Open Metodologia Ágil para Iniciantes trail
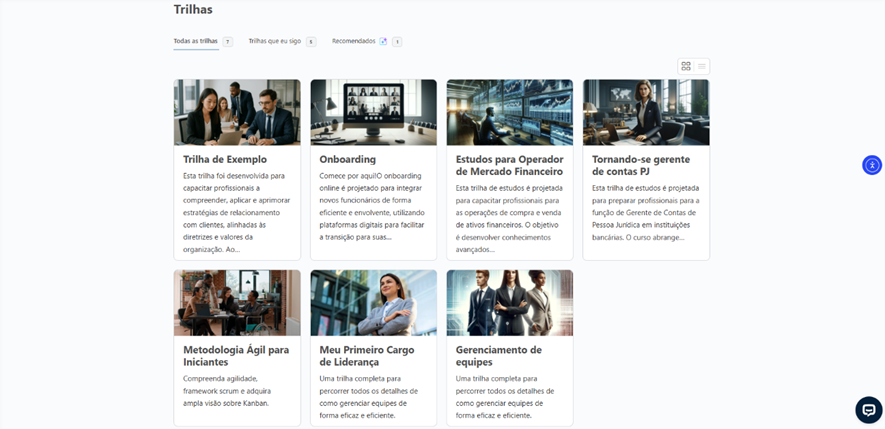Screen dimensions: 885x429 click(236, 355)
